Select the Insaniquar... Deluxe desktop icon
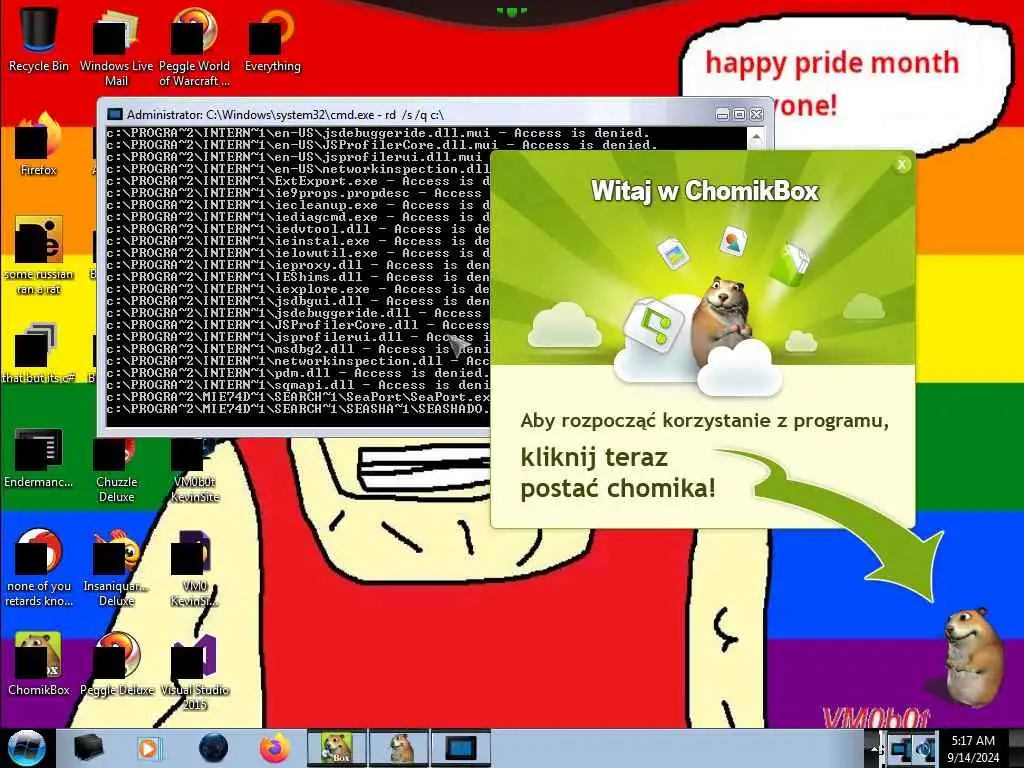 click(116, 568)
